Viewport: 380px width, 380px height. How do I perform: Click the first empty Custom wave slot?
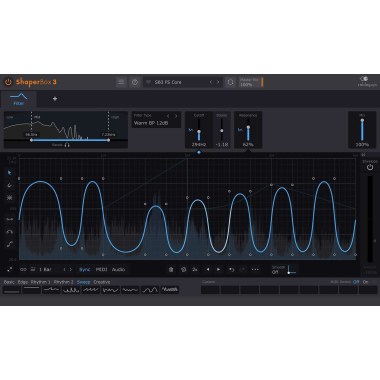click(210, 290)
